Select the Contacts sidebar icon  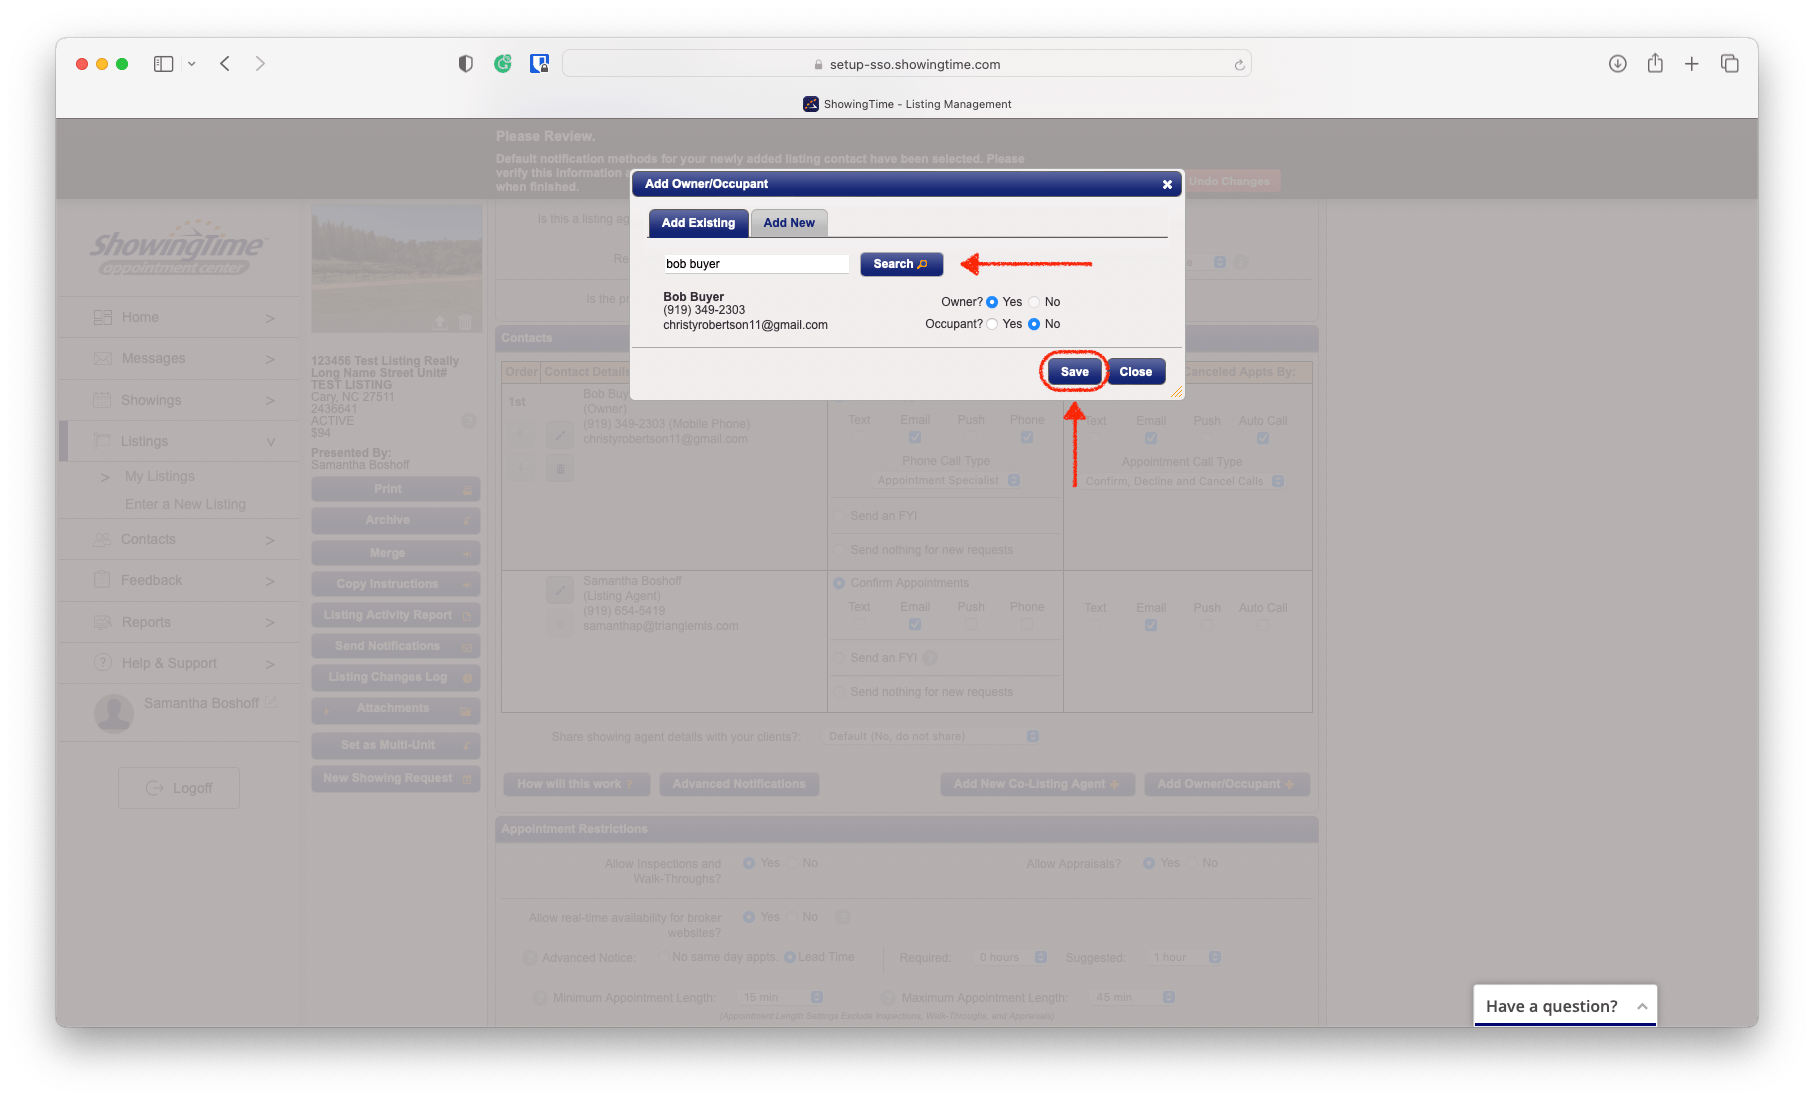point(103,539)
